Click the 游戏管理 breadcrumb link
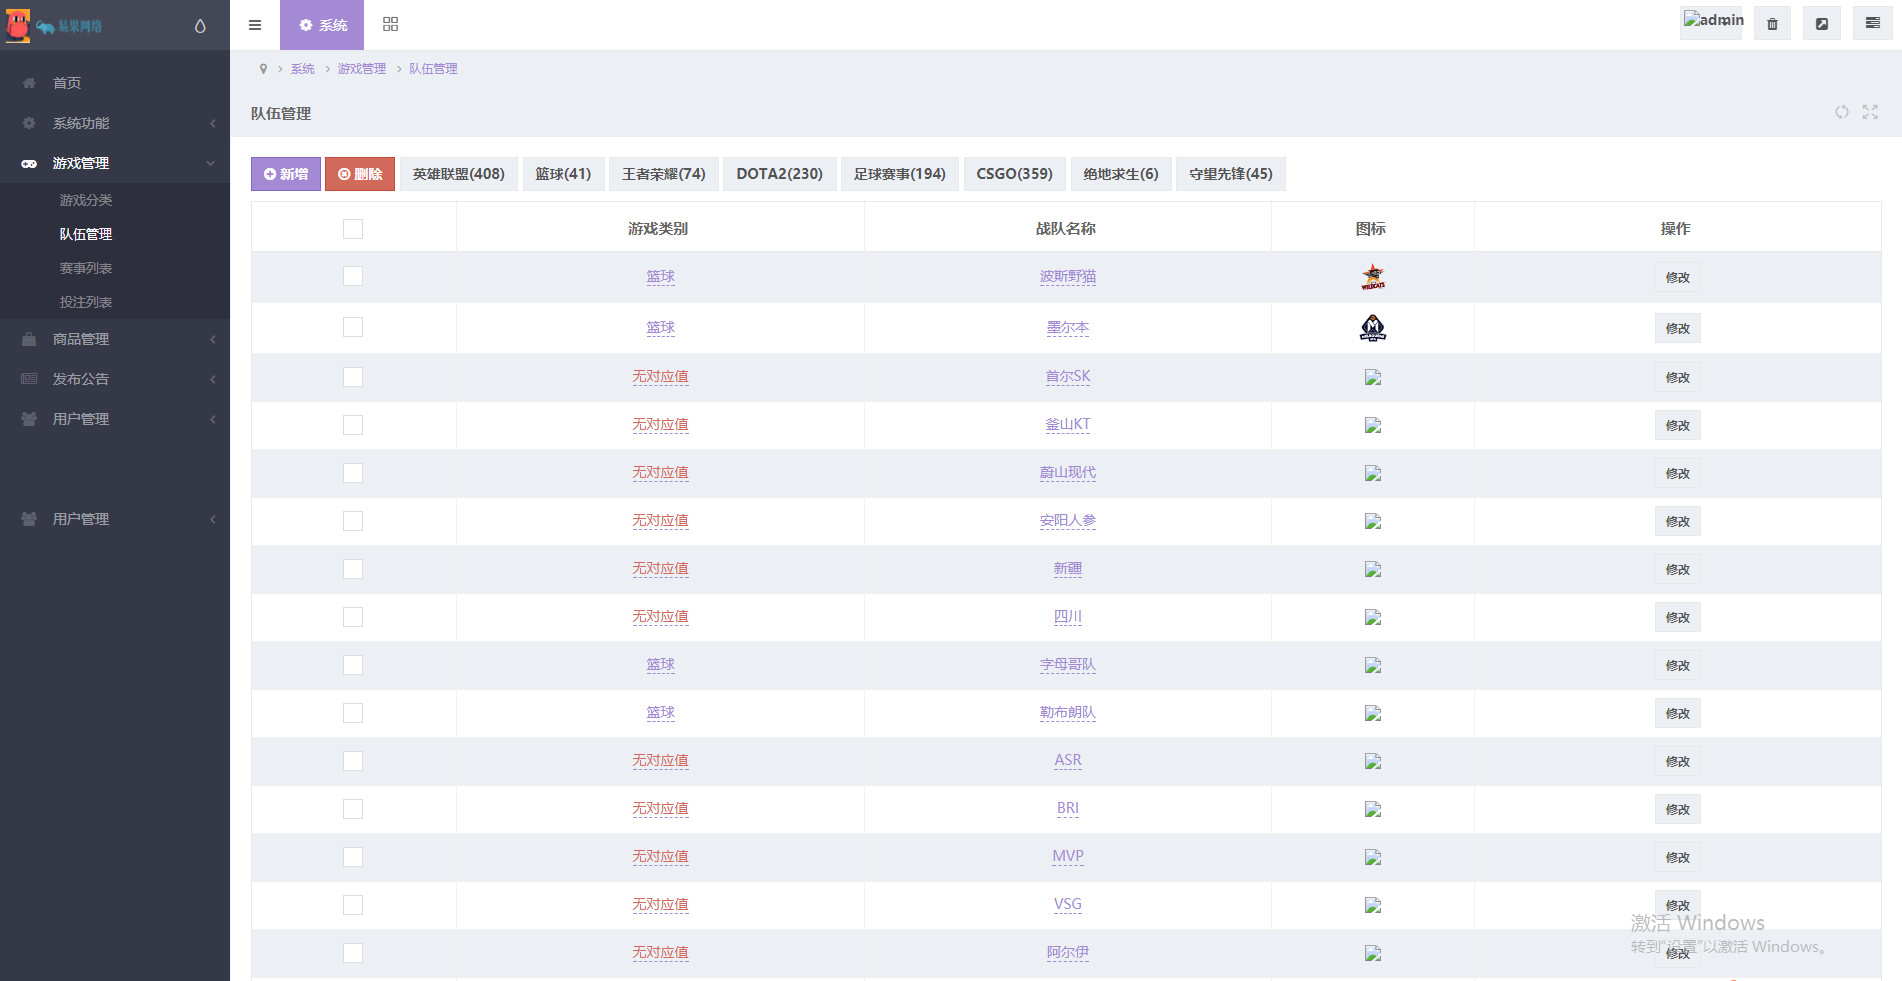Viewport: 1902px width, 981px height. (361, 69)
